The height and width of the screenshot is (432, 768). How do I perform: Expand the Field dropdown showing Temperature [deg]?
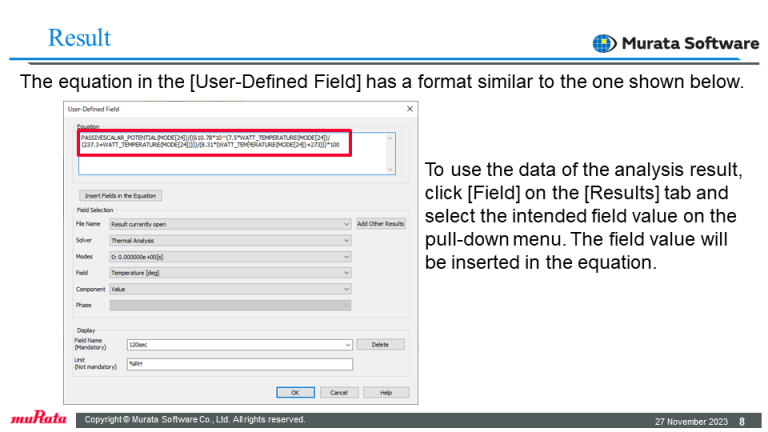click(x=230, y=273)
